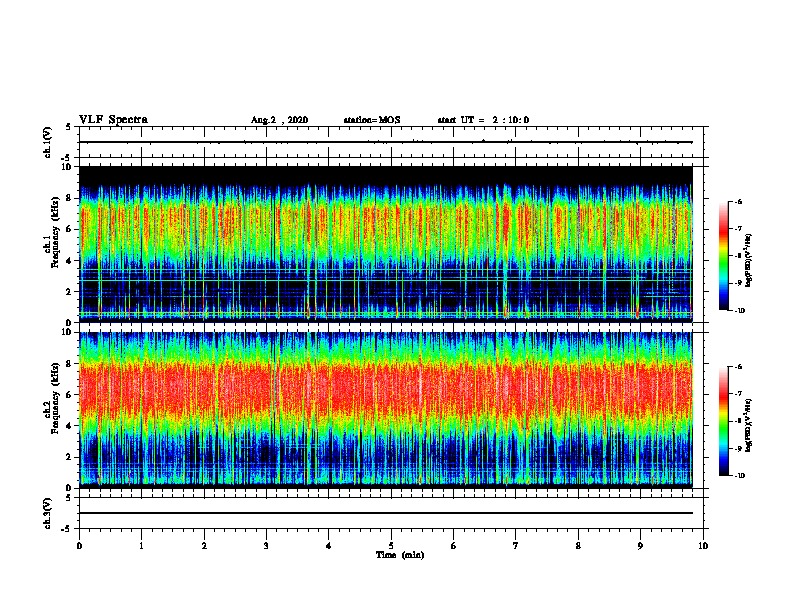Viewport: 792px width, 612px height.
Task: Click the ch.1 spectrogram color bar
Action: click(724, 256)
